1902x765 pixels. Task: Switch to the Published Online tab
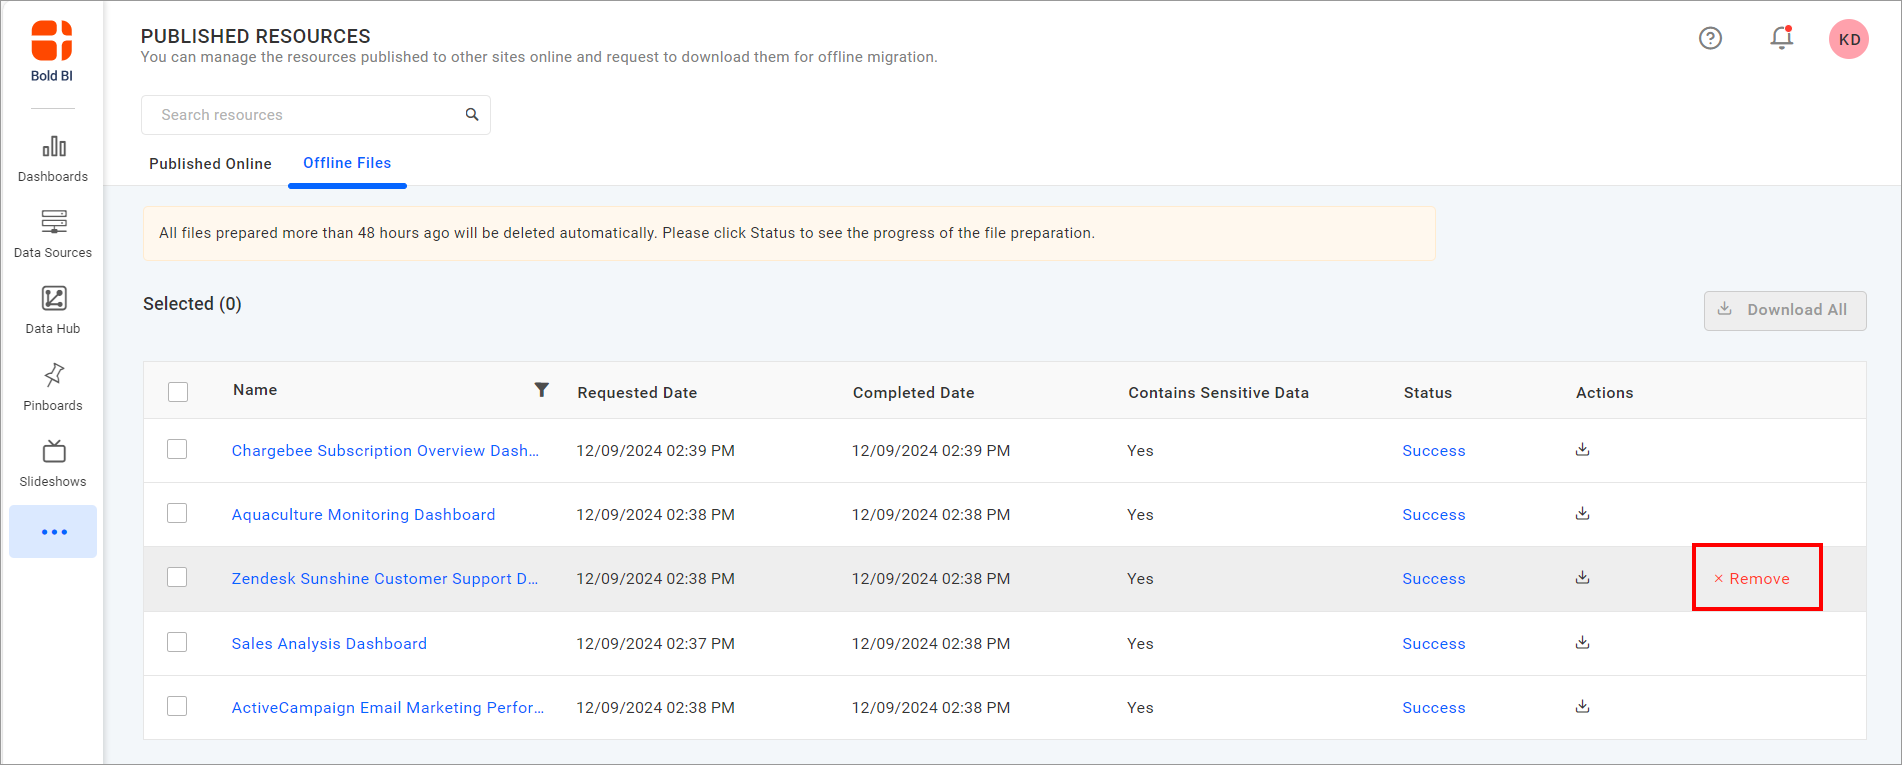pos(210,164)
